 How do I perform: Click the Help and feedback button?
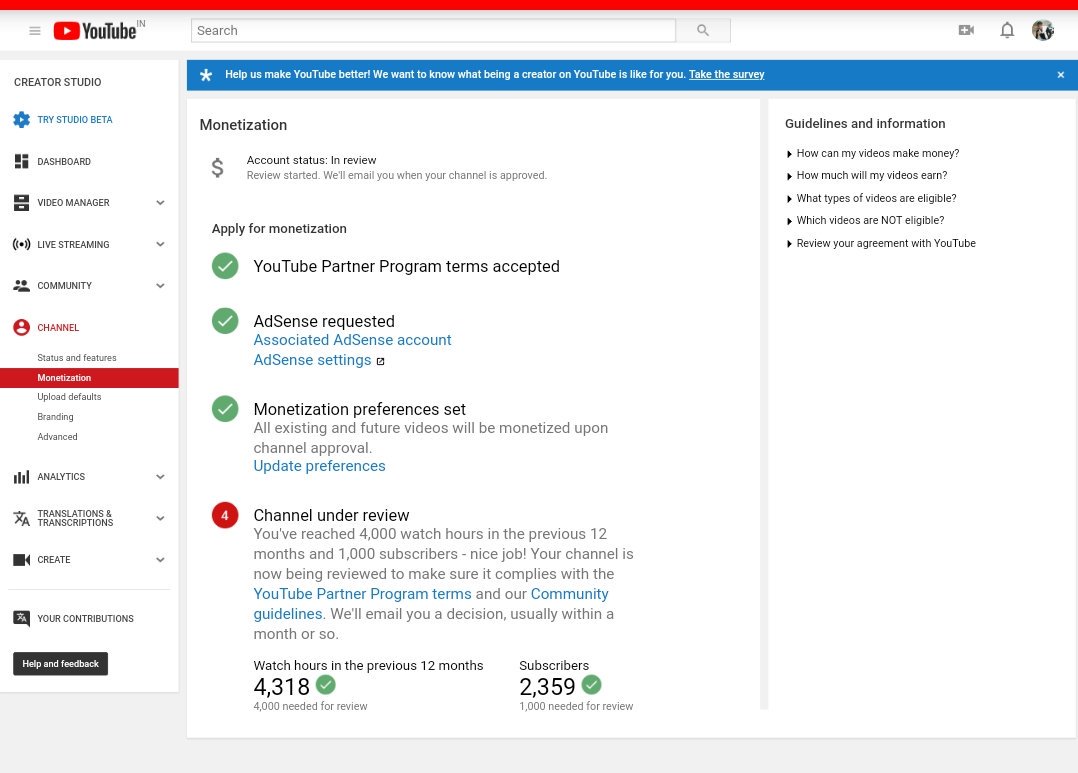(x=60, y=664)
